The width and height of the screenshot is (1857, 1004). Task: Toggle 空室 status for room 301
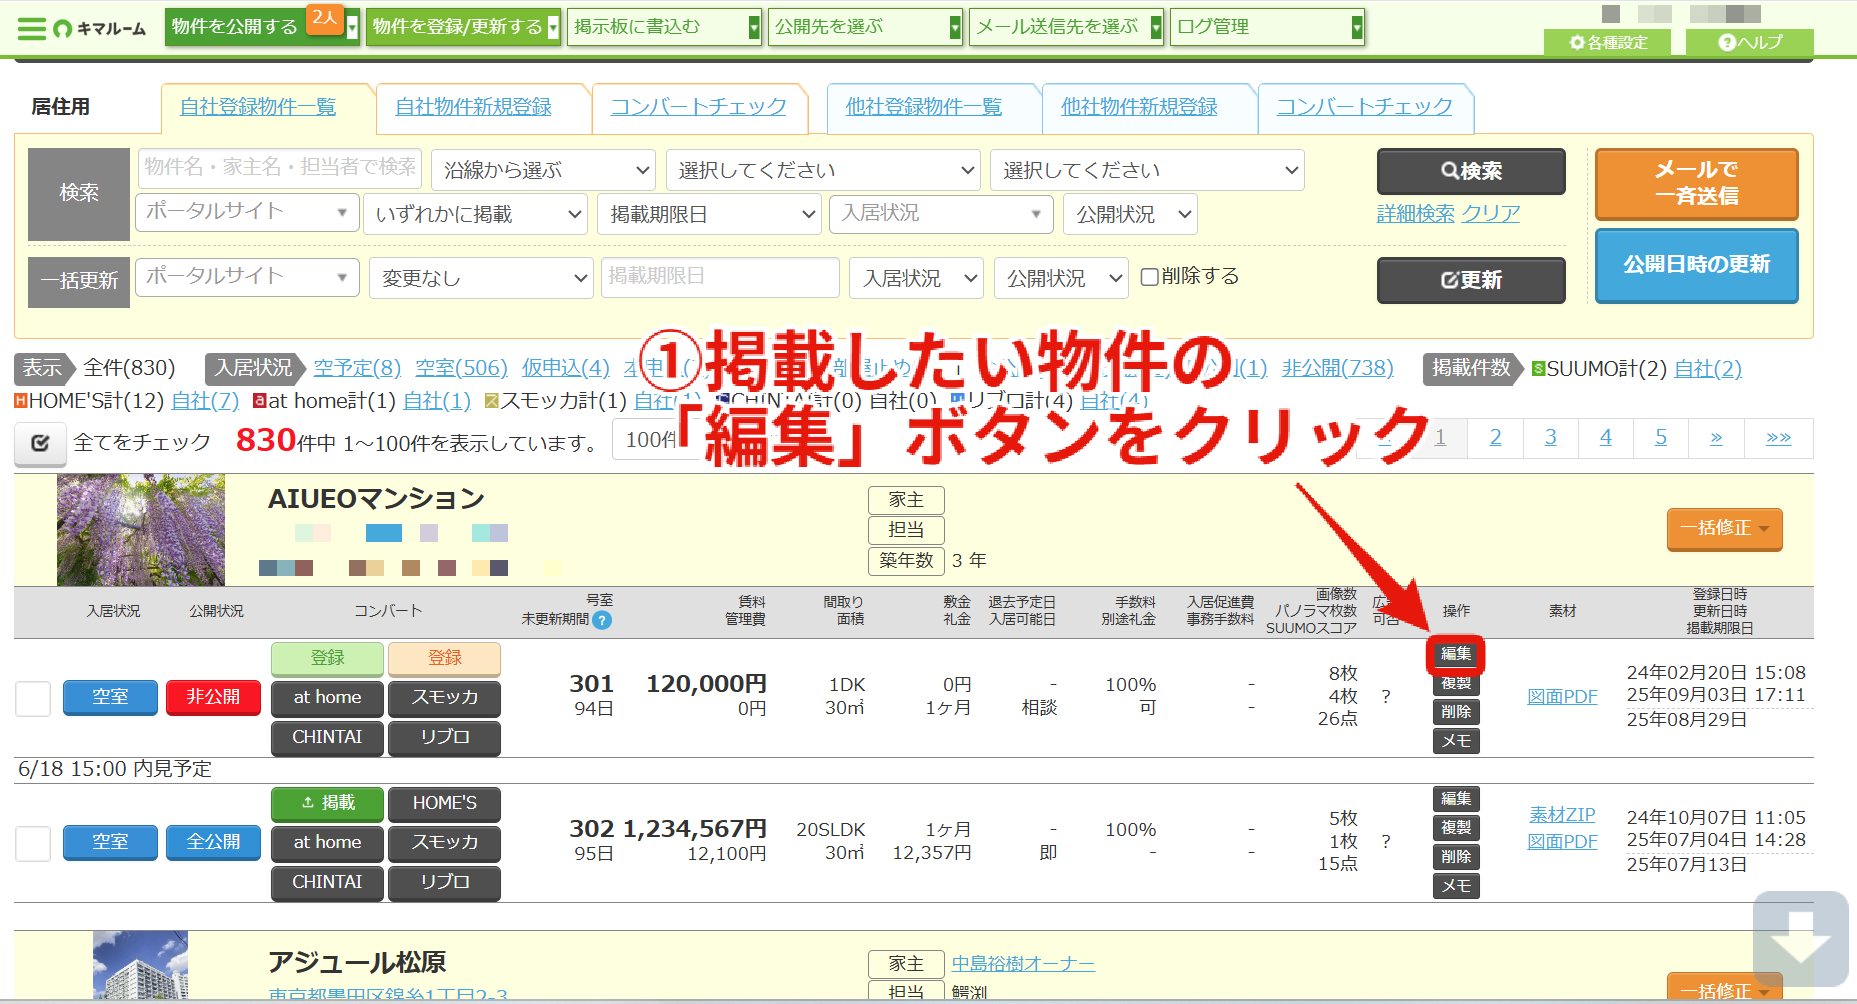[110, 697]
